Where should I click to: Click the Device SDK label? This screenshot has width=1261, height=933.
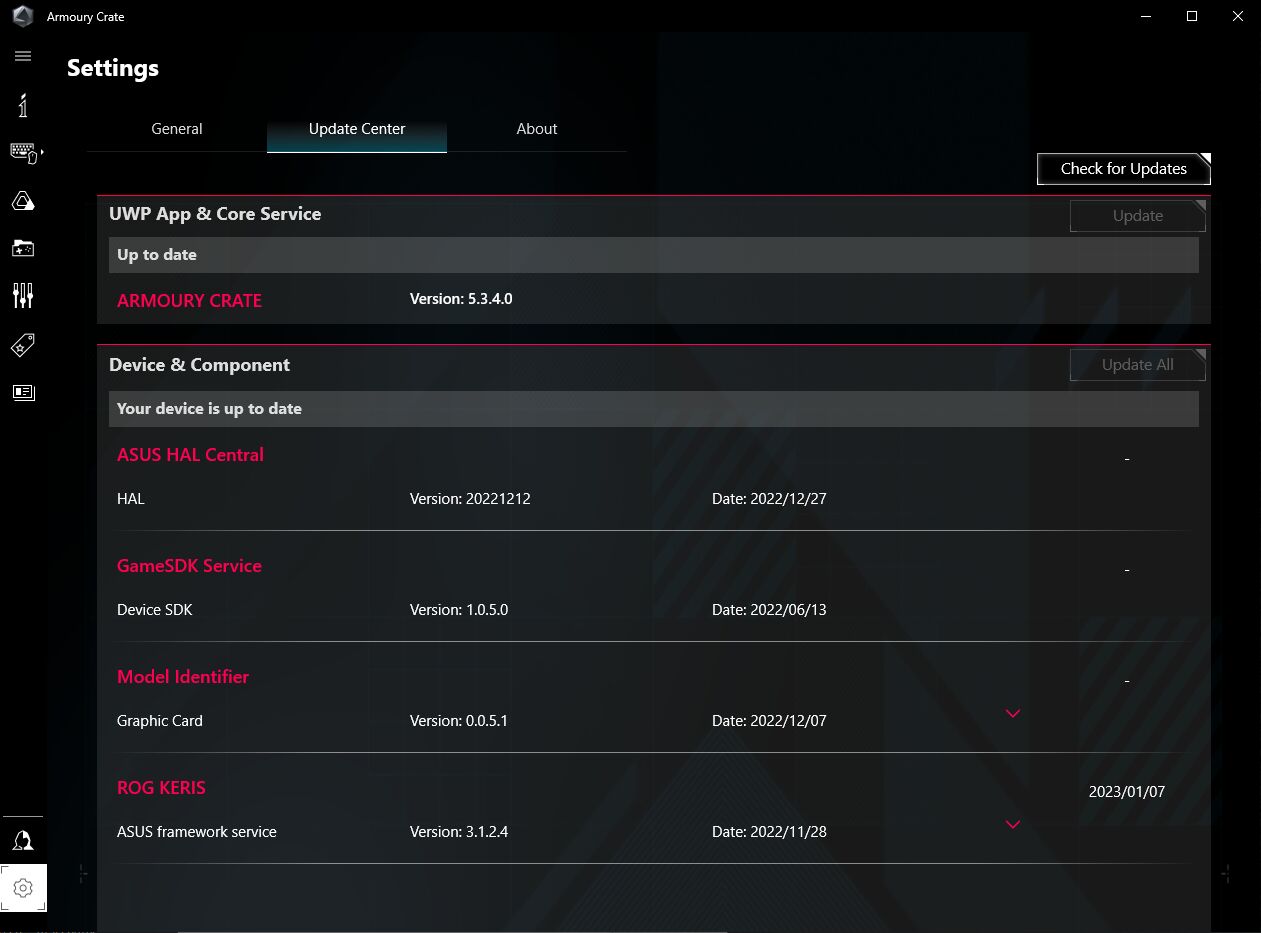[154, 609]
